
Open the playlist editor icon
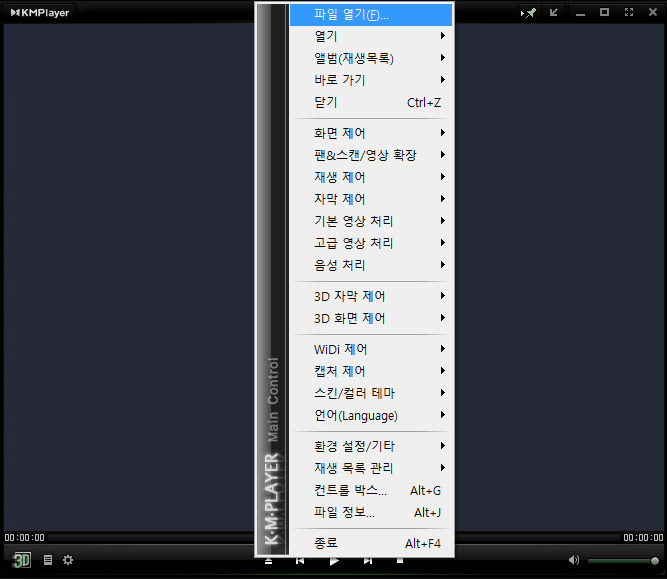pyautogui.click(x=48, y=560)
